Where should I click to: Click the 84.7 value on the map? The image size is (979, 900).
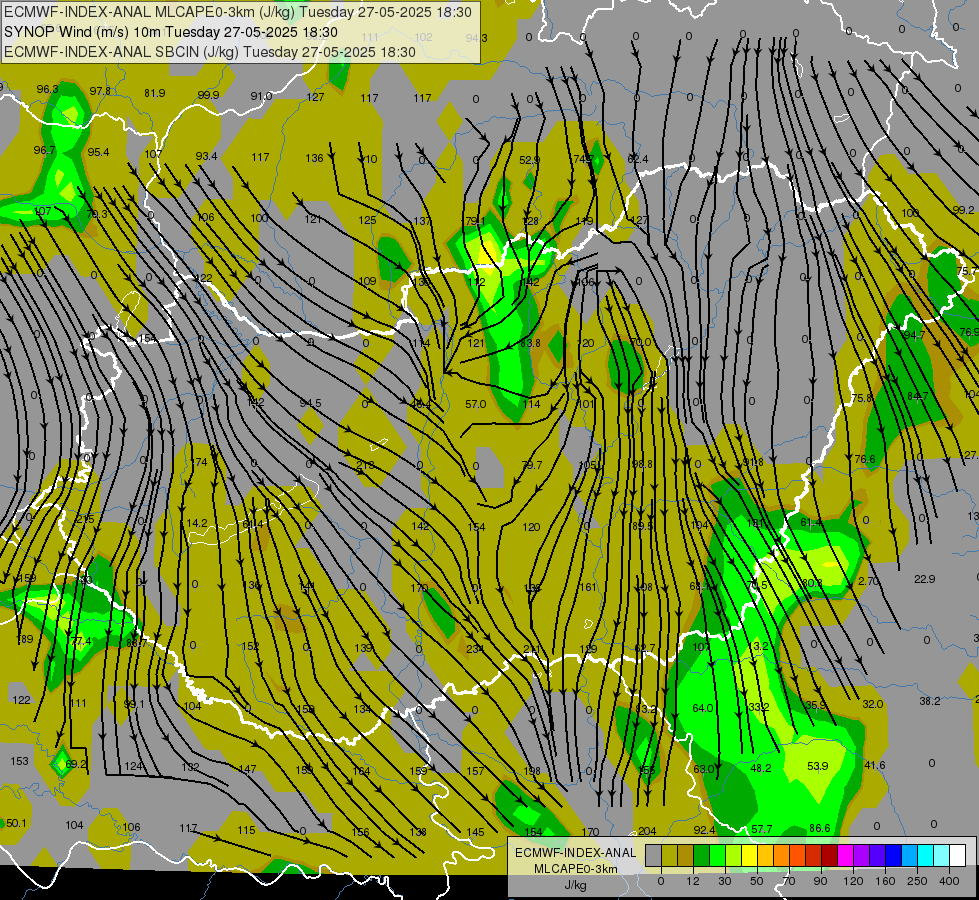point(917,396)
